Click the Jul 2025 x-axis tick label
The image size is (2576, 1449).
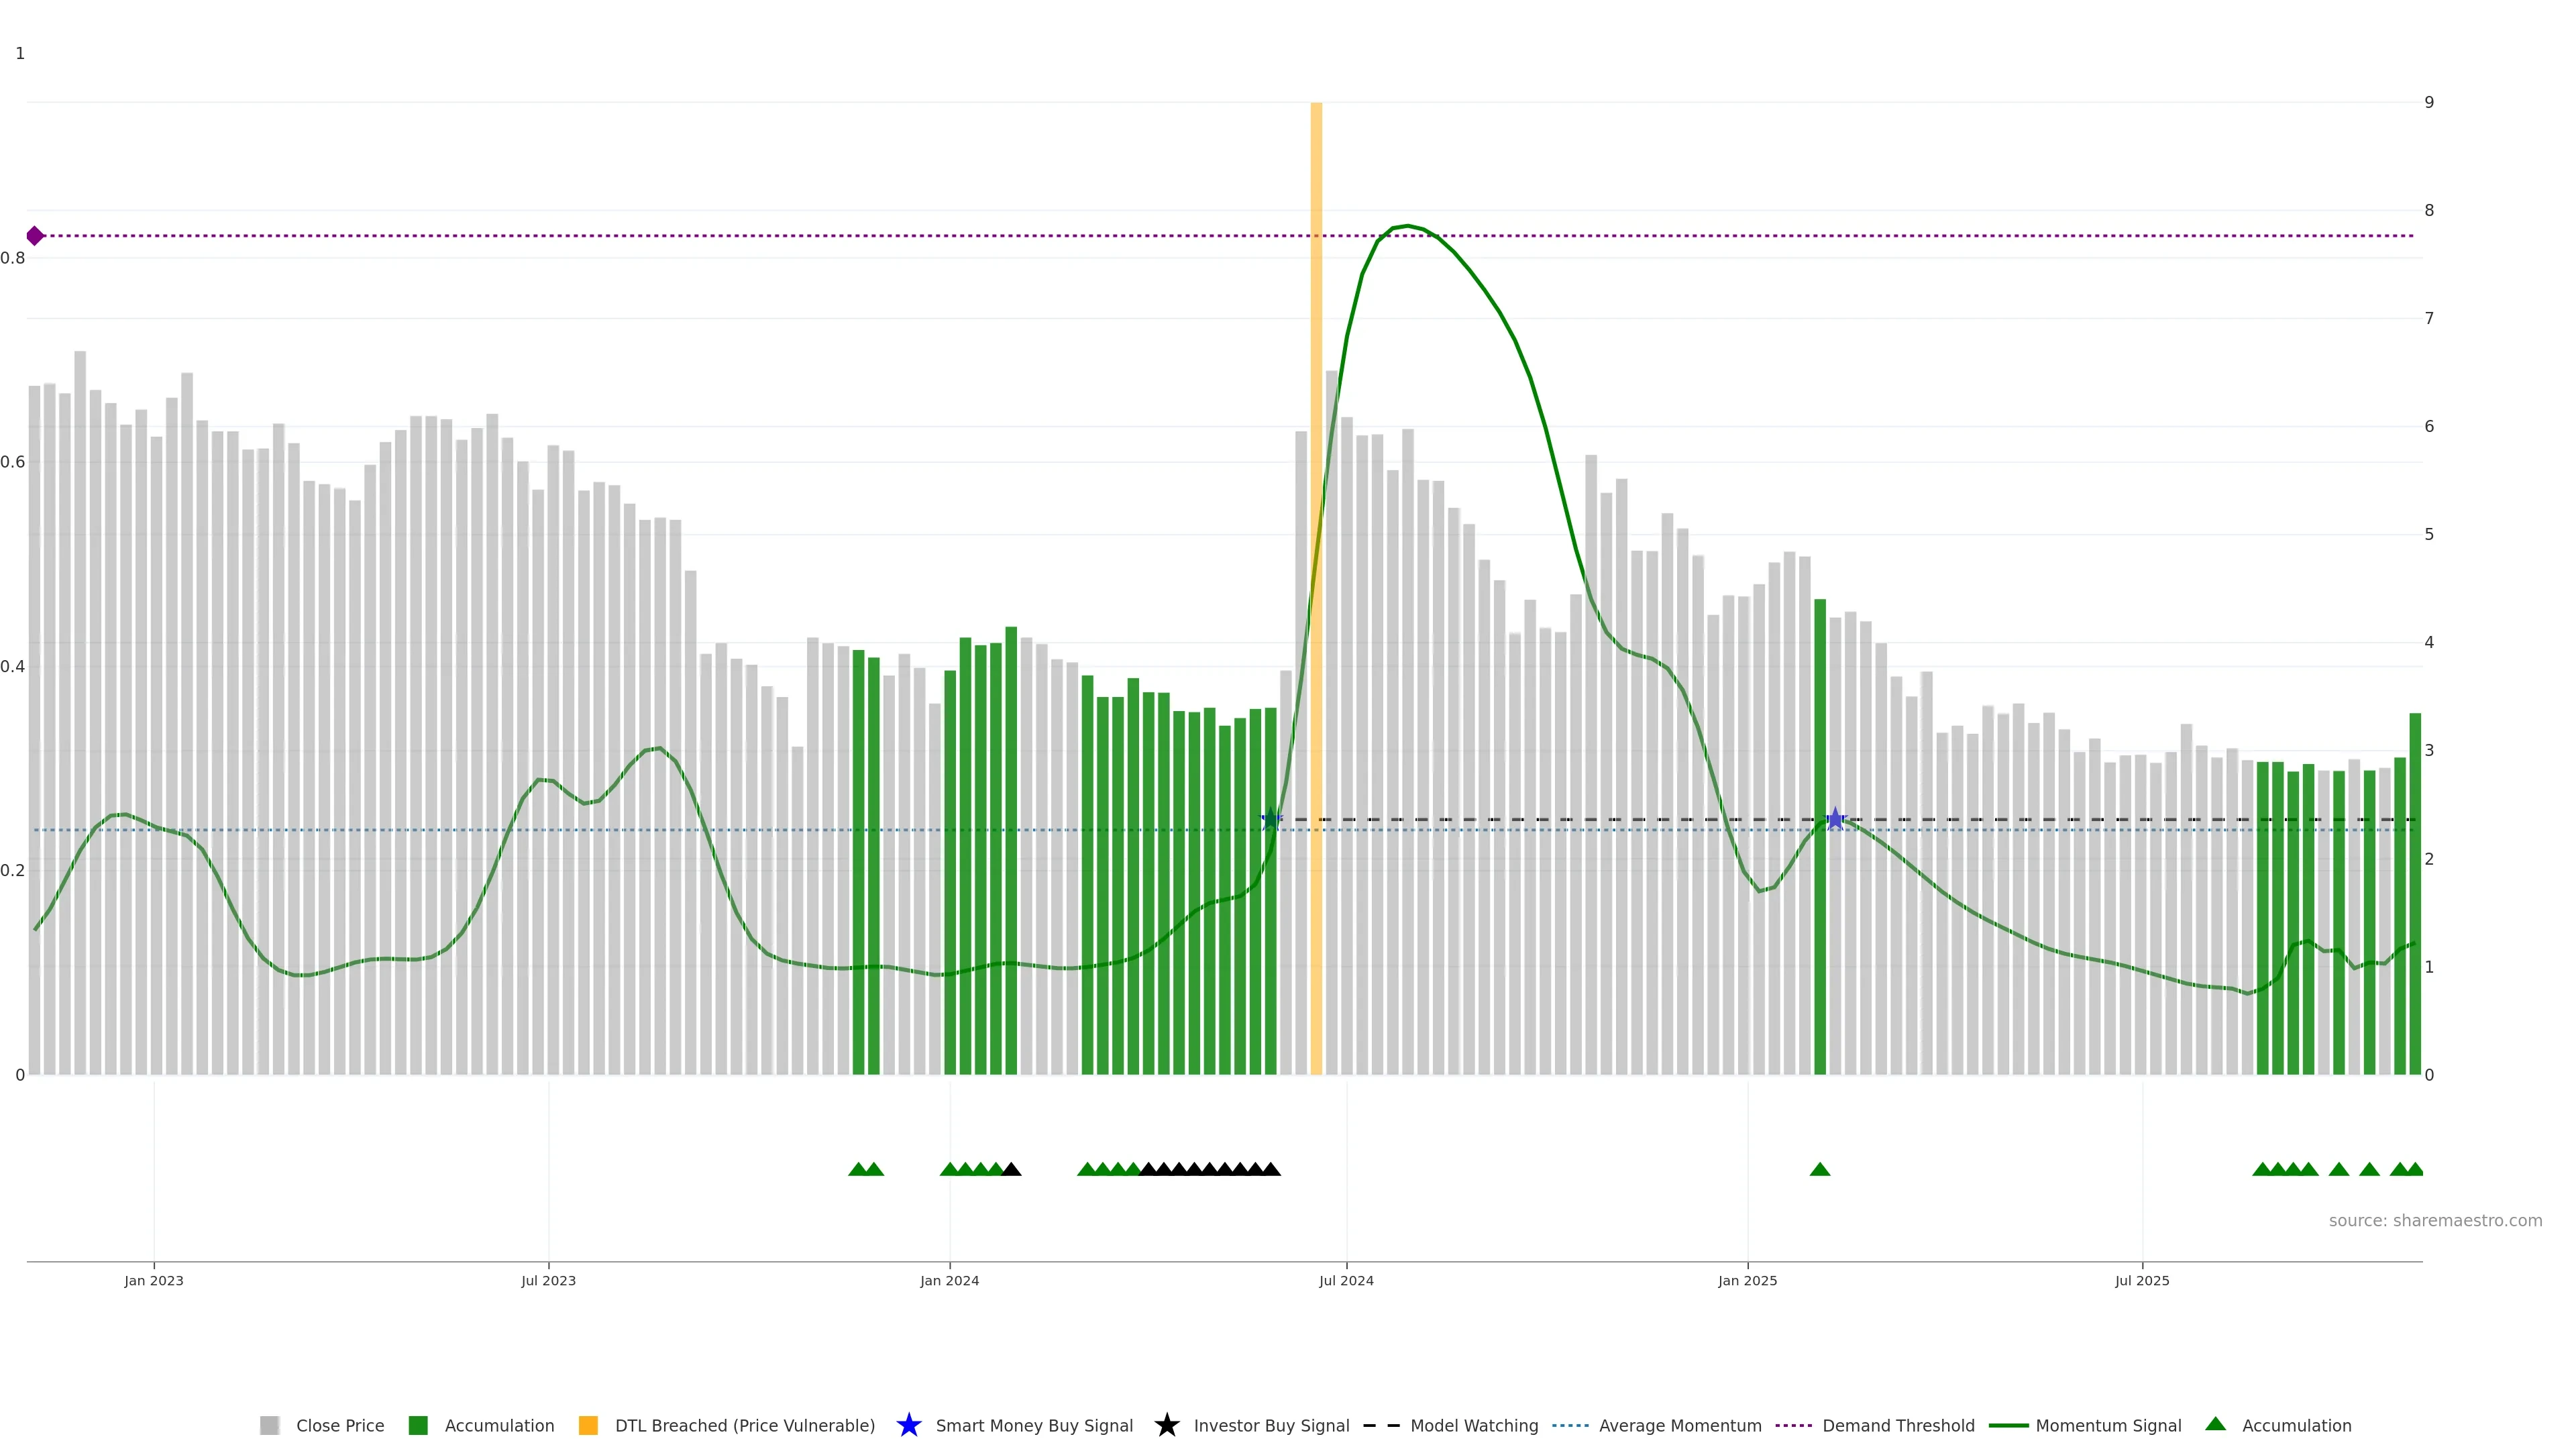tap(2142, 1280)
